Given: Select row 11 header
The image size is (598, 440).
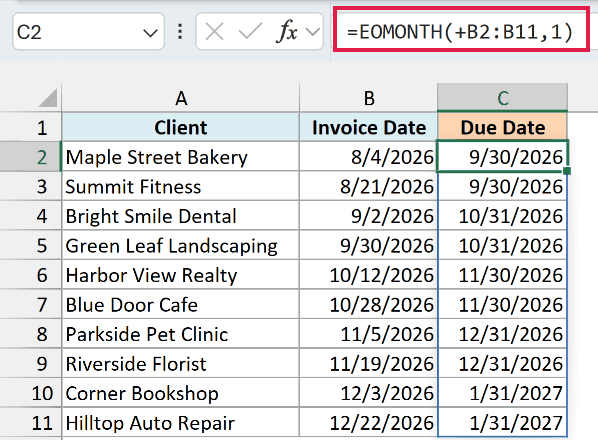Looking at the screenshot, I should pyautogui.click(x=31, y=422).
